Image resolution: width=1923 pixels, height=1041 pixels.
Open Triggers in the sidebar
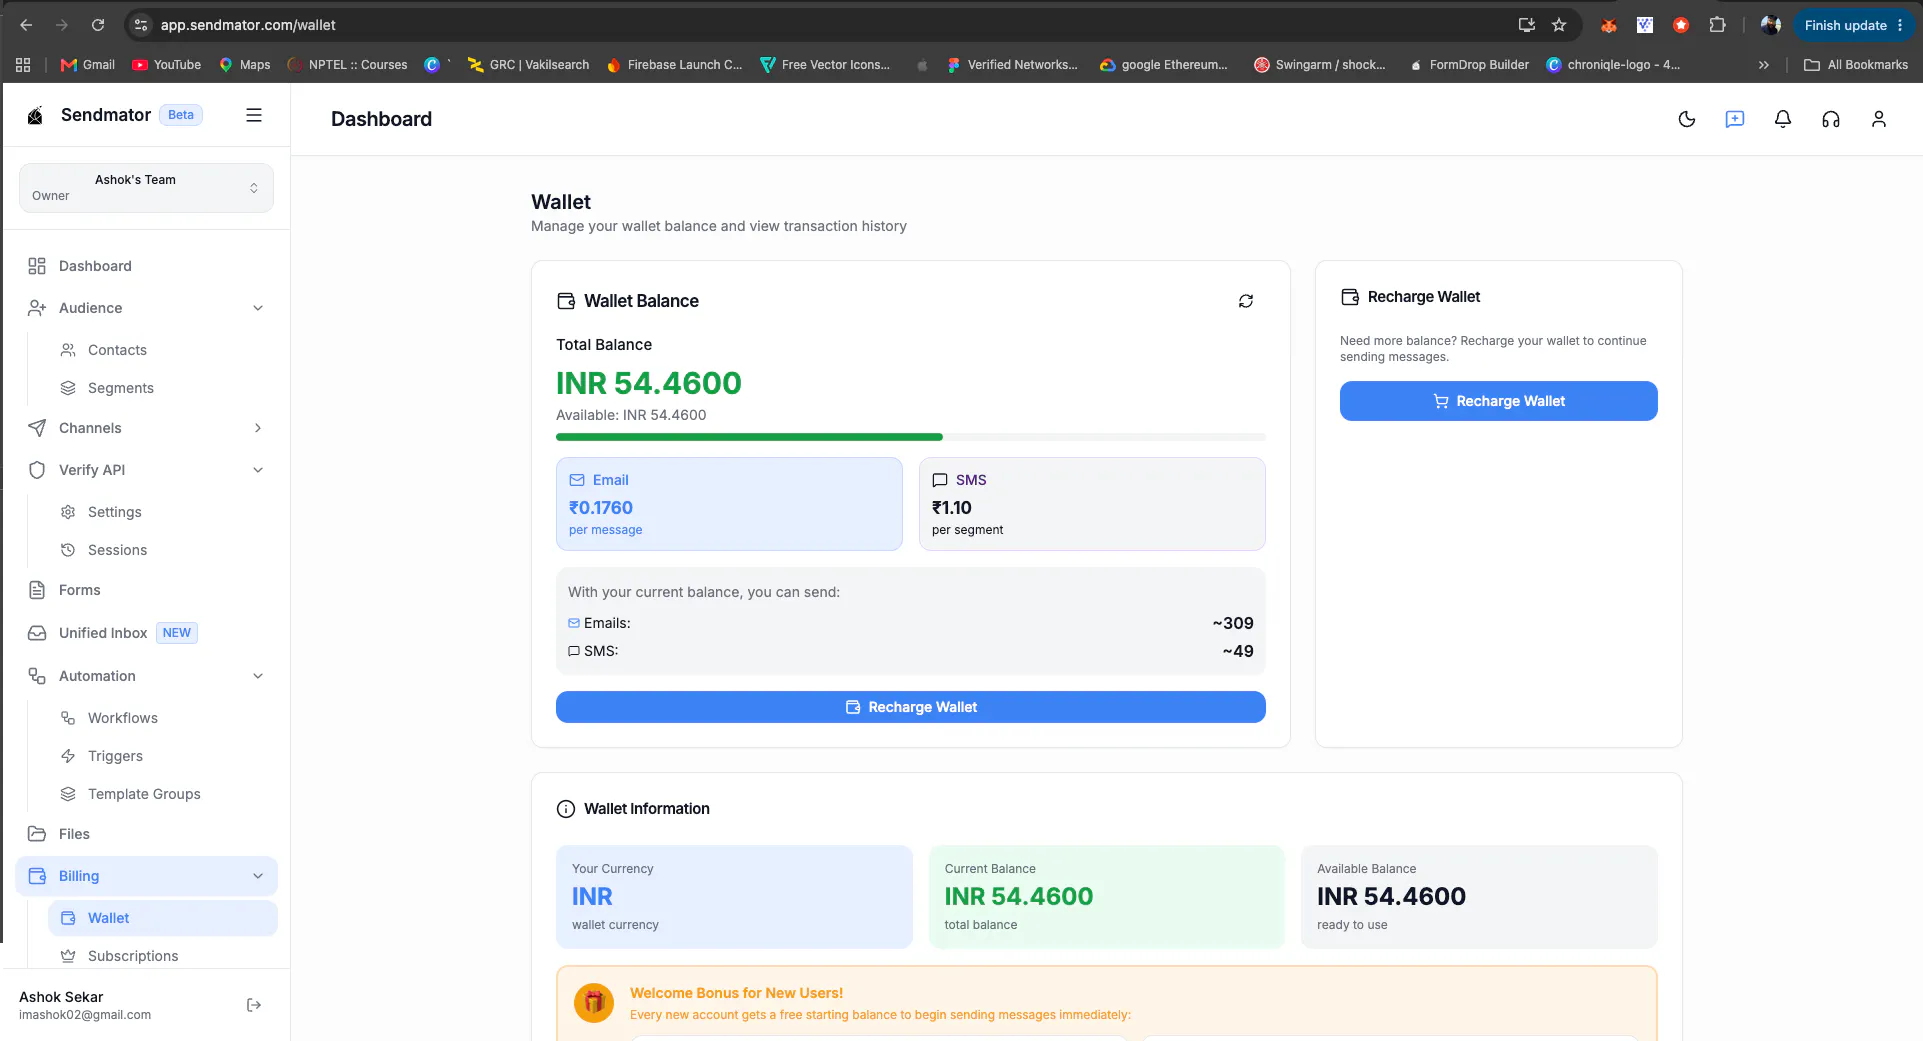(115, 756)
